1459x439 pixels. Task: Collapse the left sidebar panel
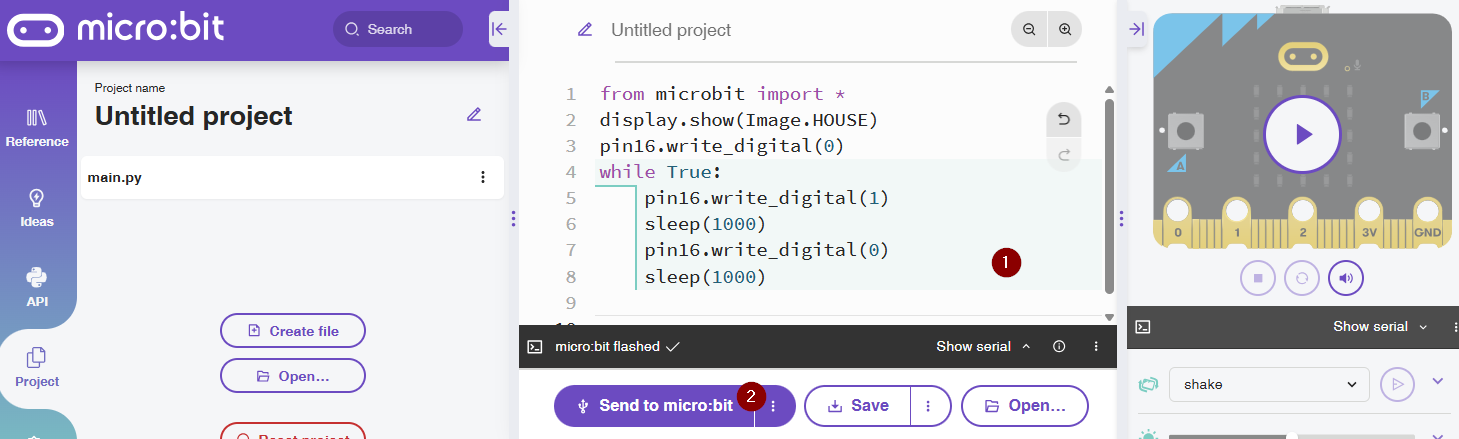pos(499,29)
